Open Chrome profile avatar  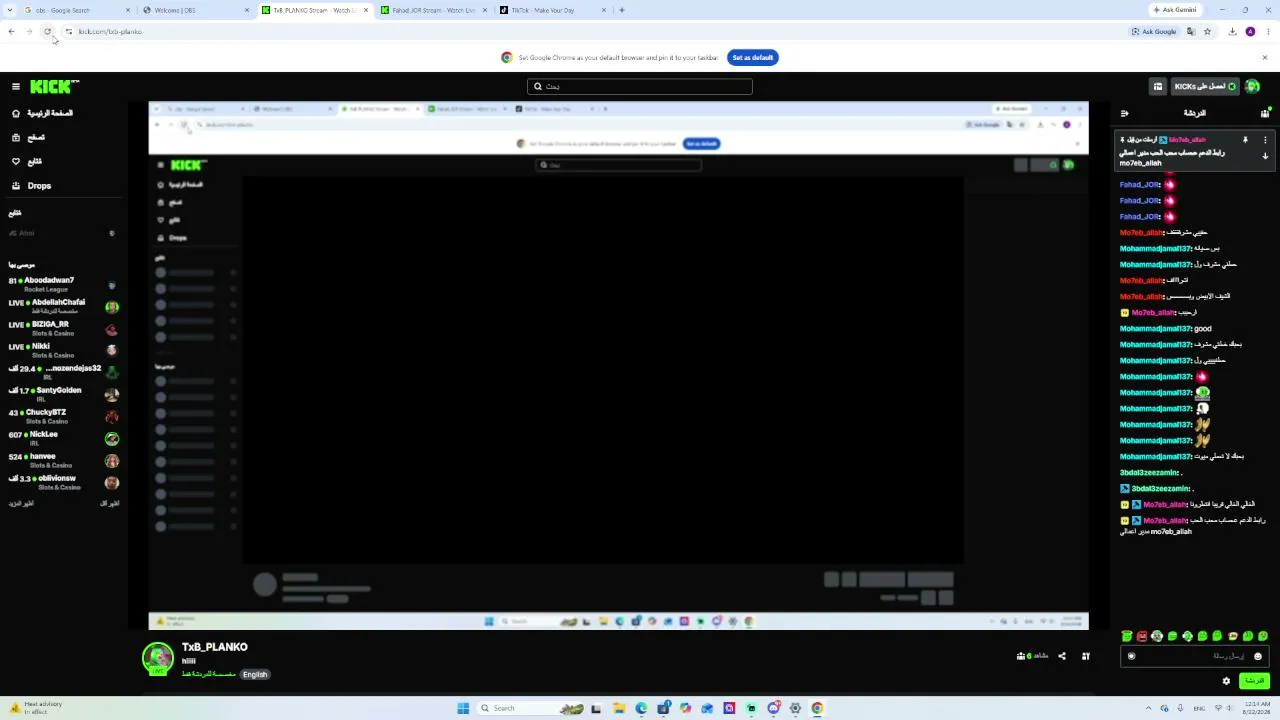1250,31
